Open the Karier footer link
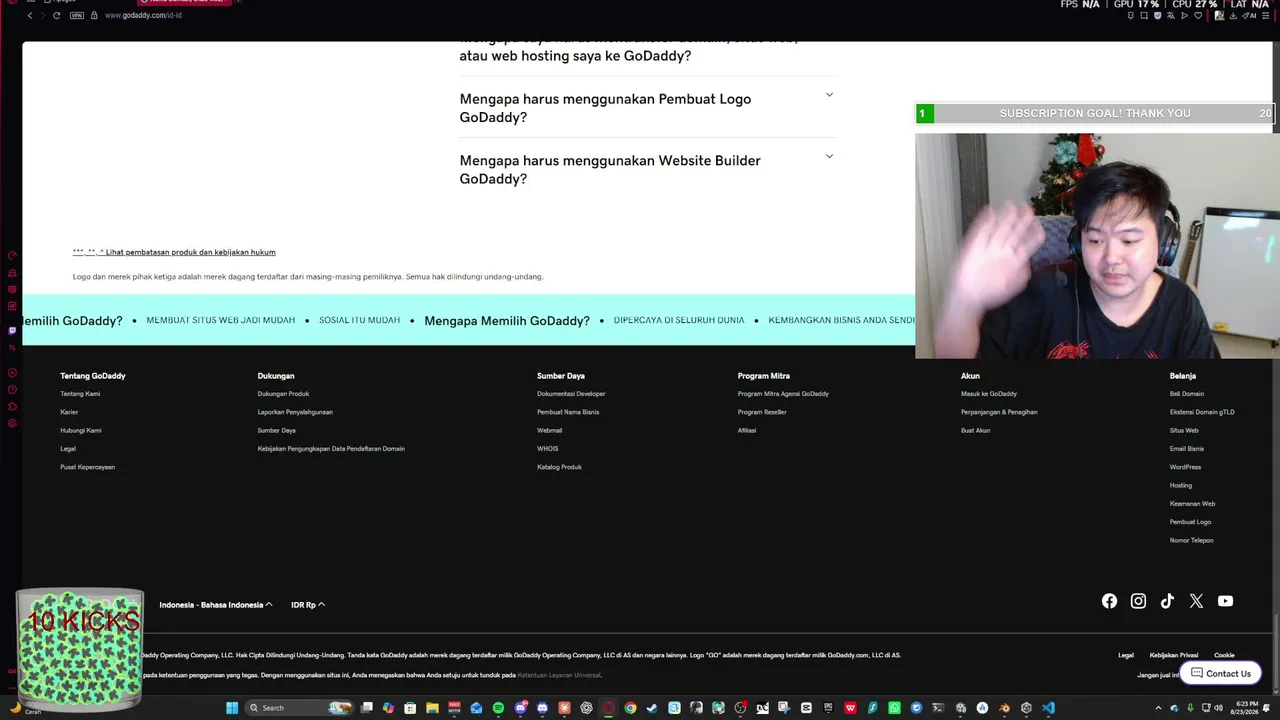 69,412
